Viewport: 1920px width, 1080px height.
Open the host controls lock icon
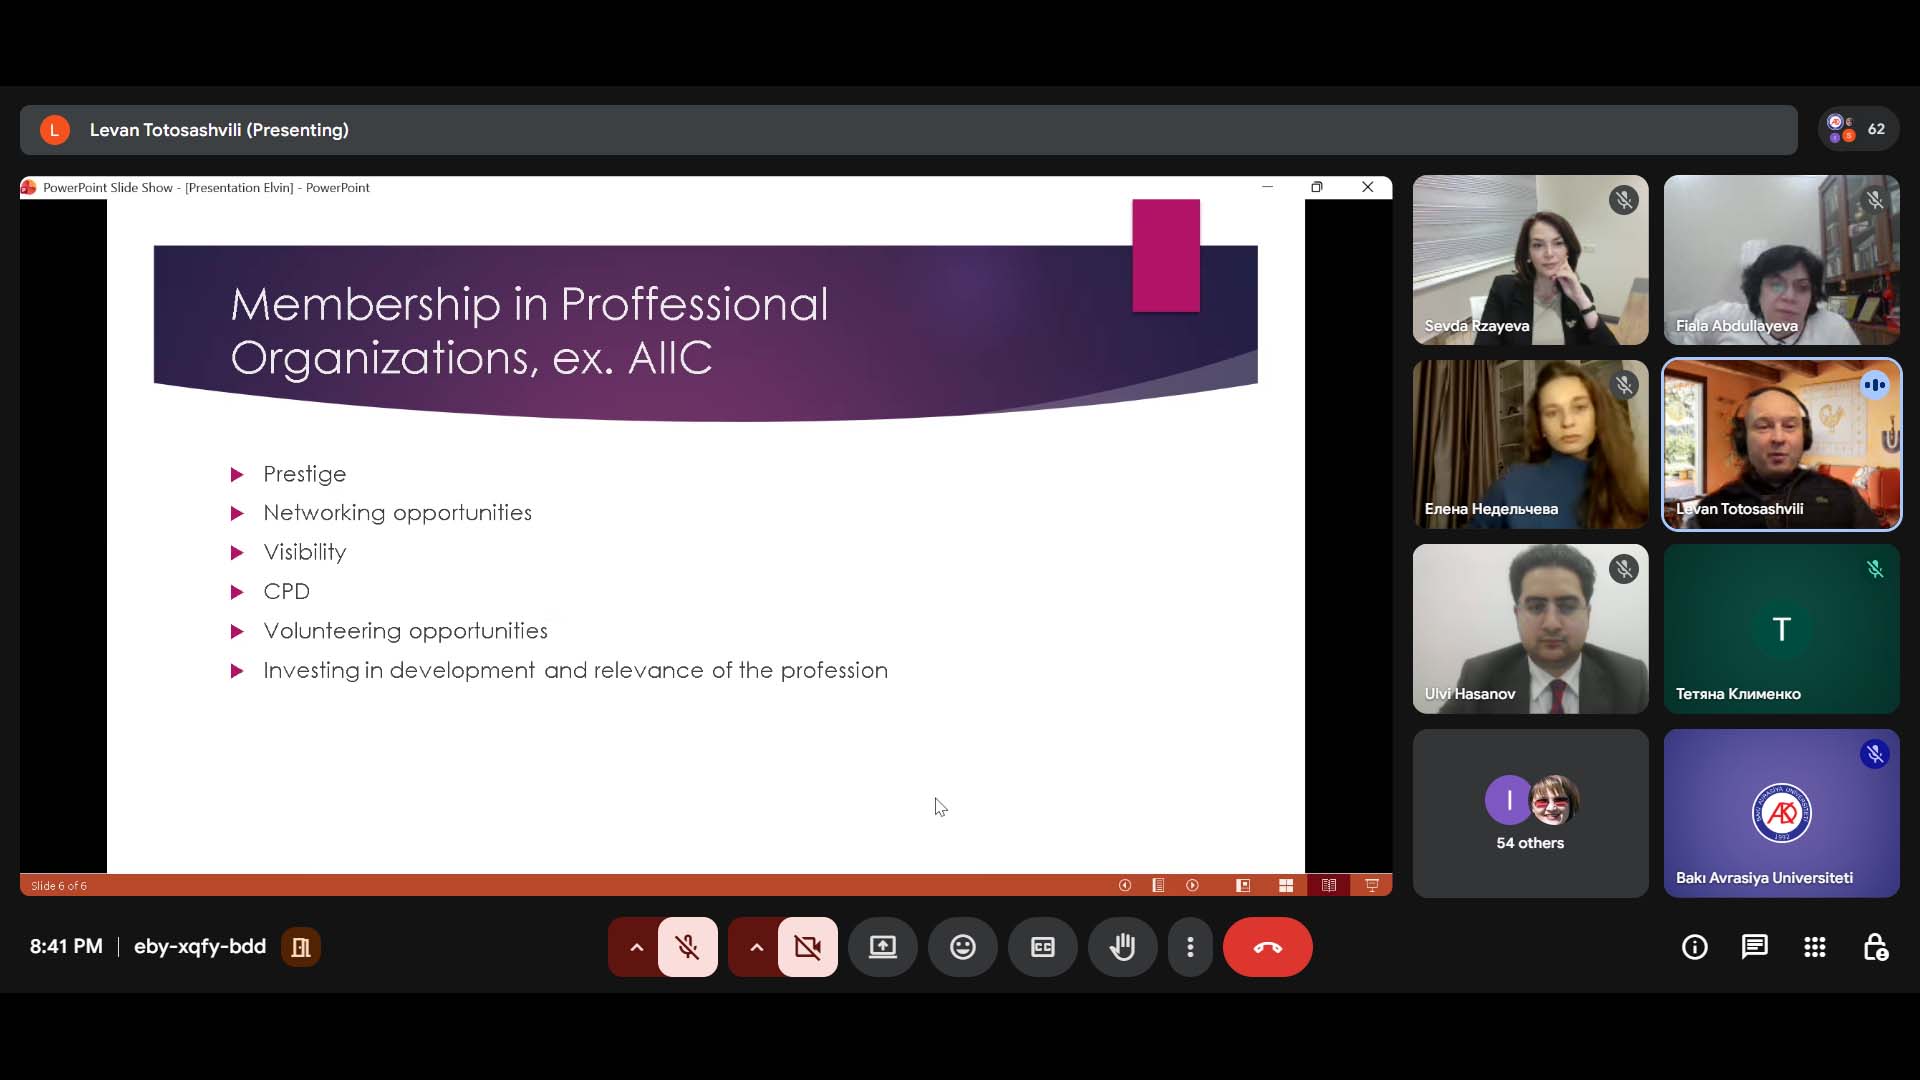1875,947
